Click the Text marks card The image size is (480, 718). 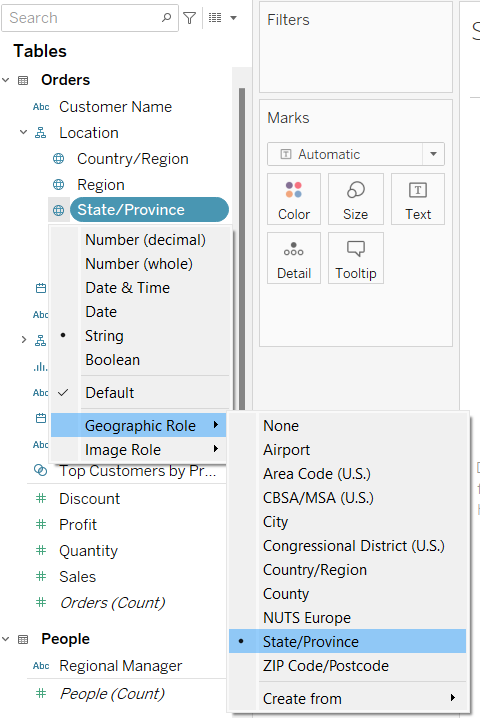pyautogui.click(x=418, y=199)
